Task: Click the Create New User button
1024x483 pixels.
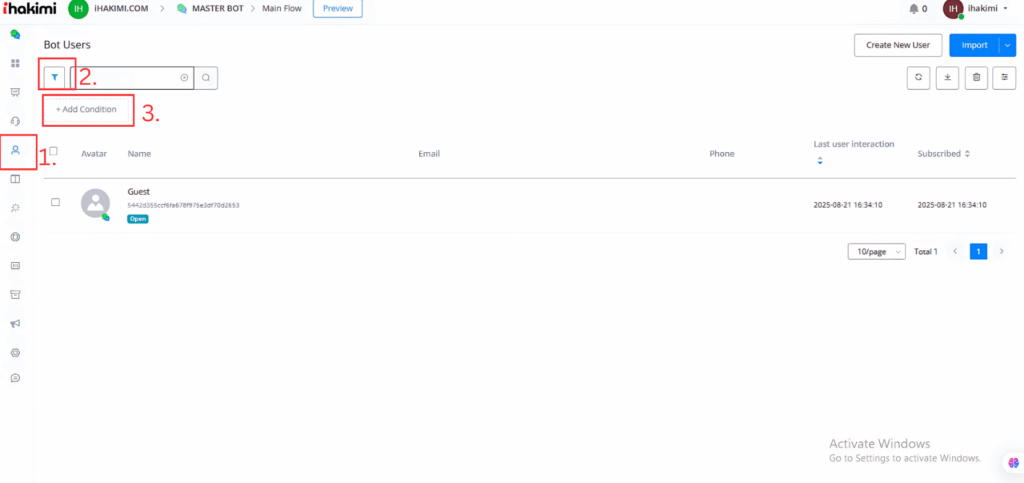Action: pyautogui.click(x=897, y=45)
